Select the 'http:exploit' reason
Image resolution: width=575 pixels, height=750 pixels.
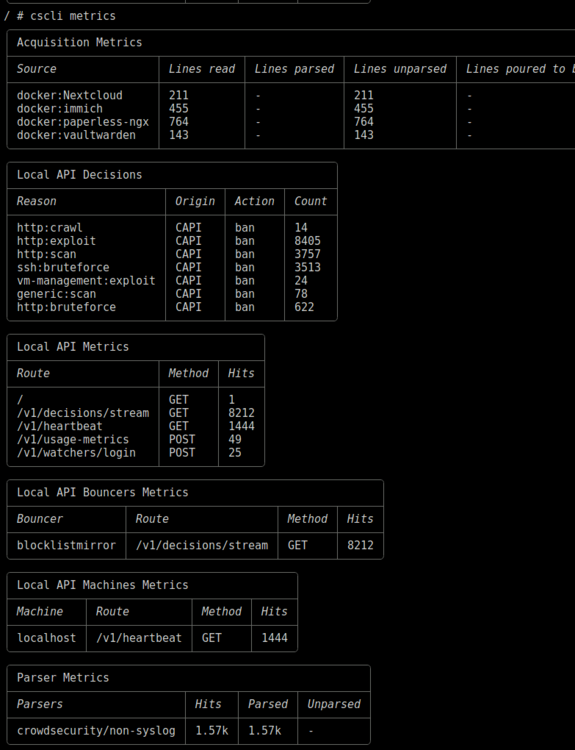click(x=56, y=241)
